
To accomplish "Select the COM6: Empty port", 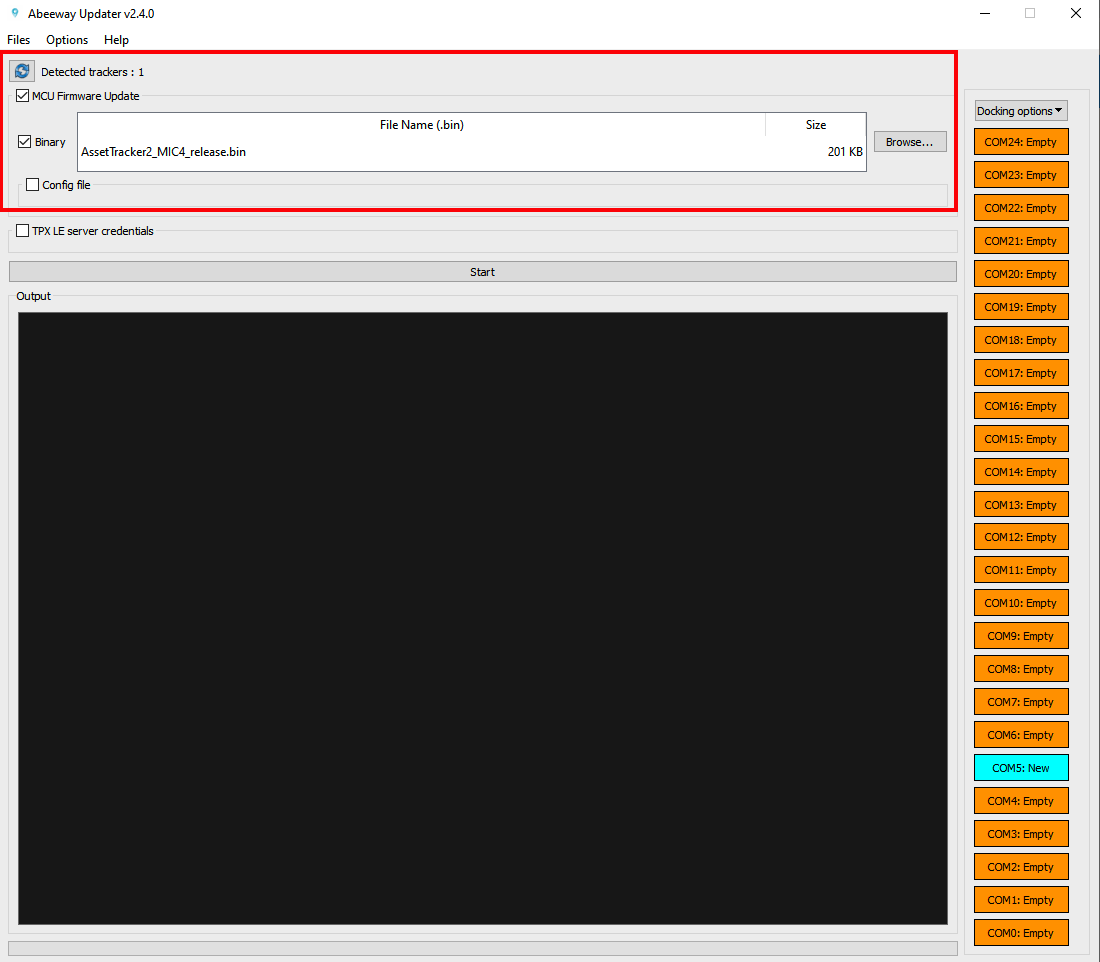I will [1021, 735].
